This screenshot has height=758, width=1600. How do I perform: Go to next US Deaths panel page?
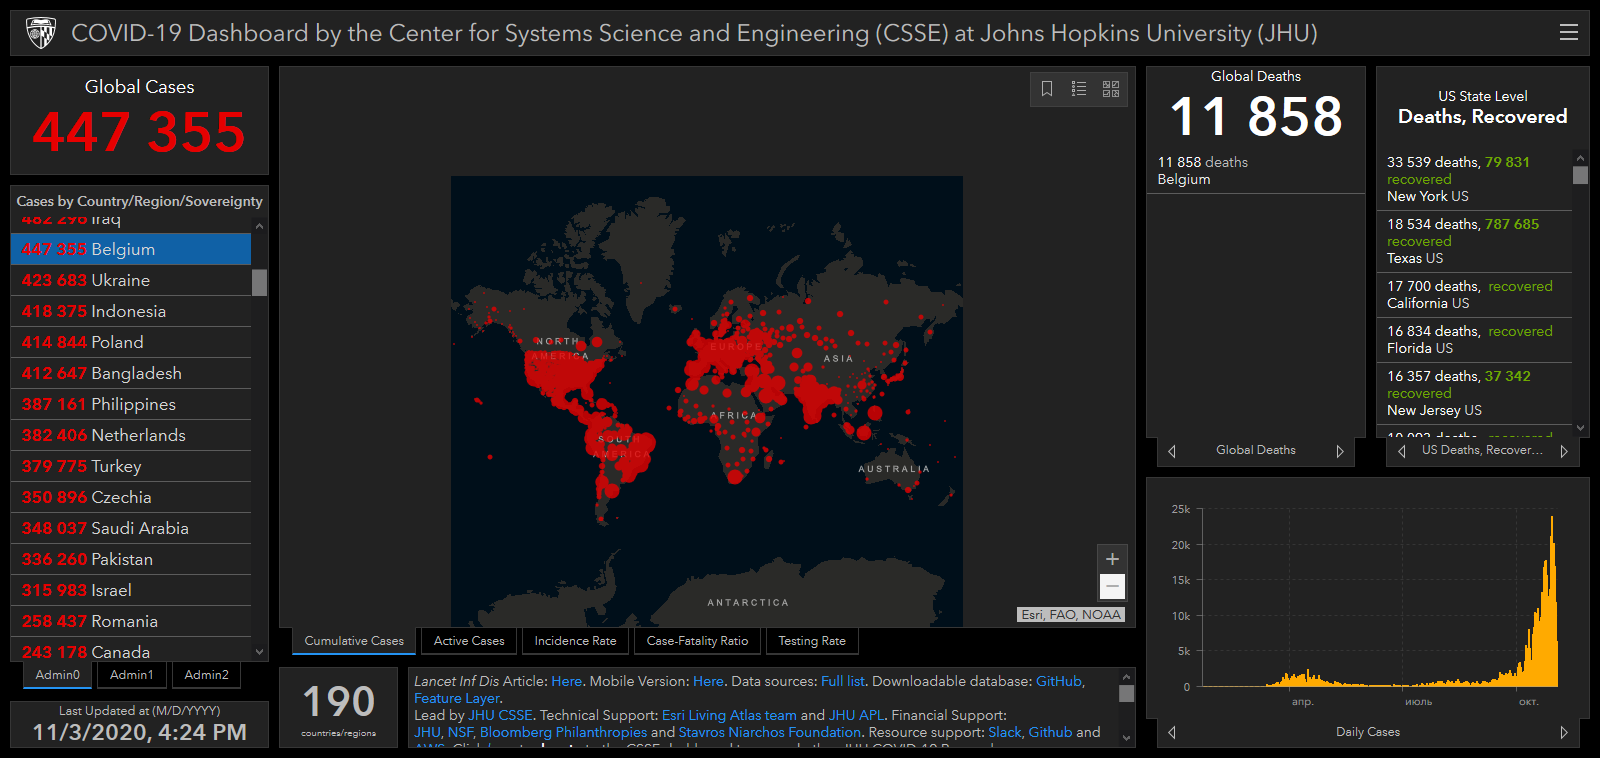pos(1564,451)
